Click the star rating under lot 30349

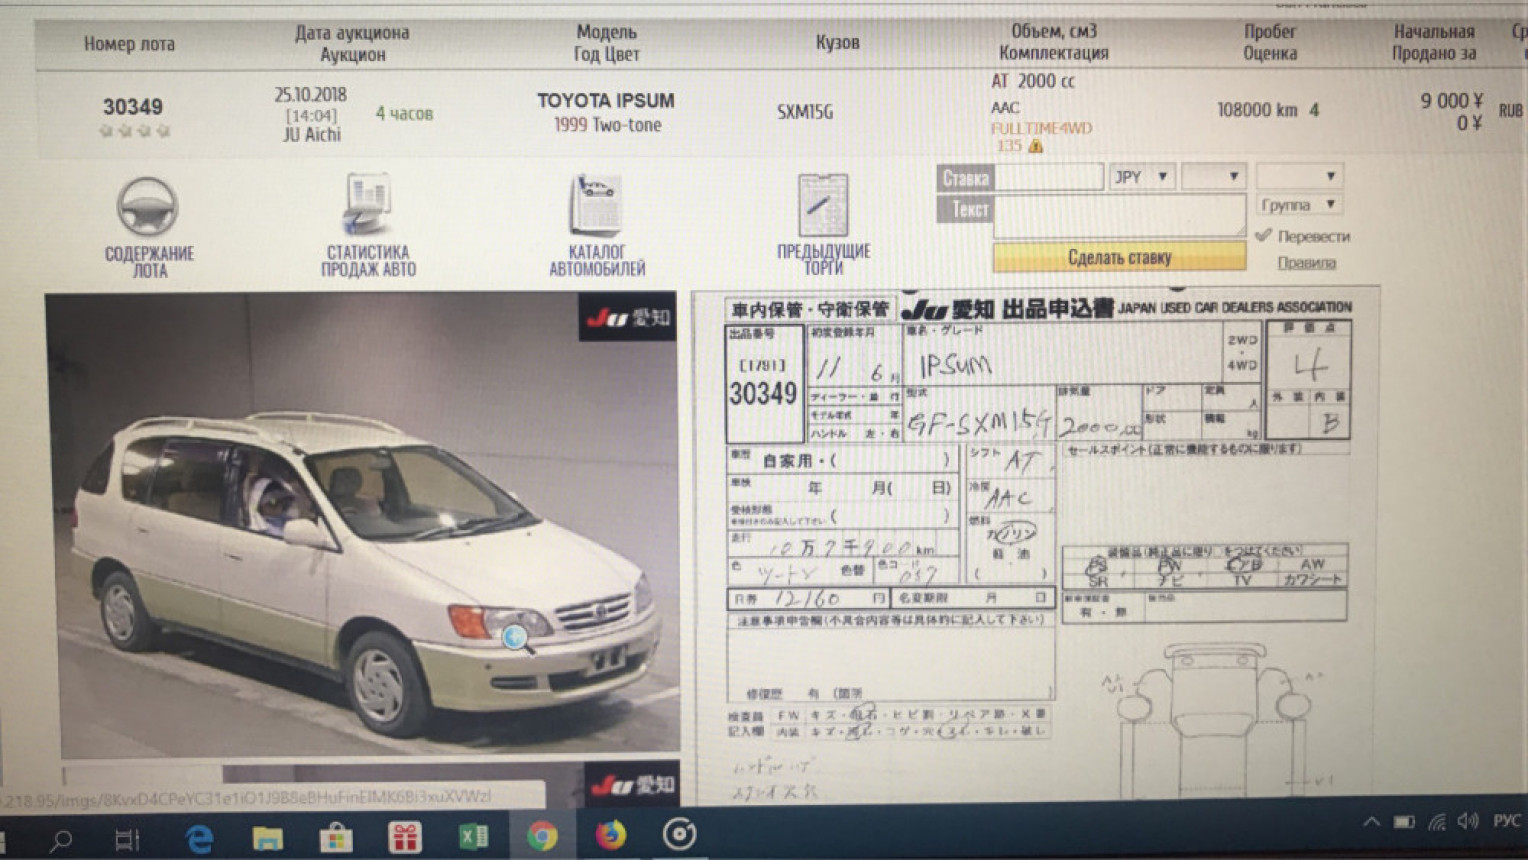pyautogui.click(x=134, y=131)
